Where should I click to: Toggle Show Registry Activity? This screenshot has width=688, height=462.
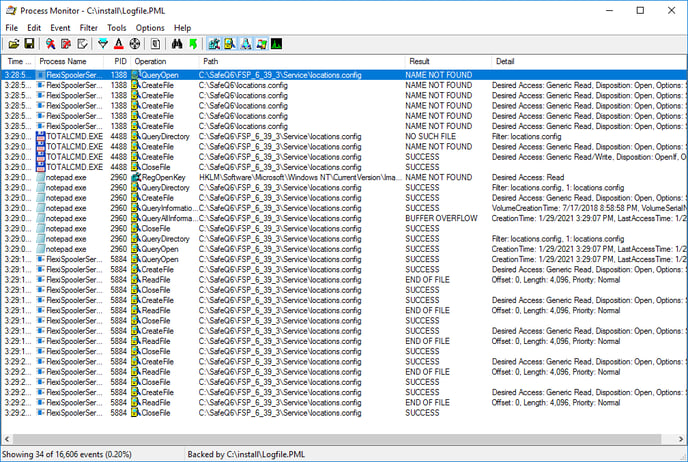pos(214,44)
